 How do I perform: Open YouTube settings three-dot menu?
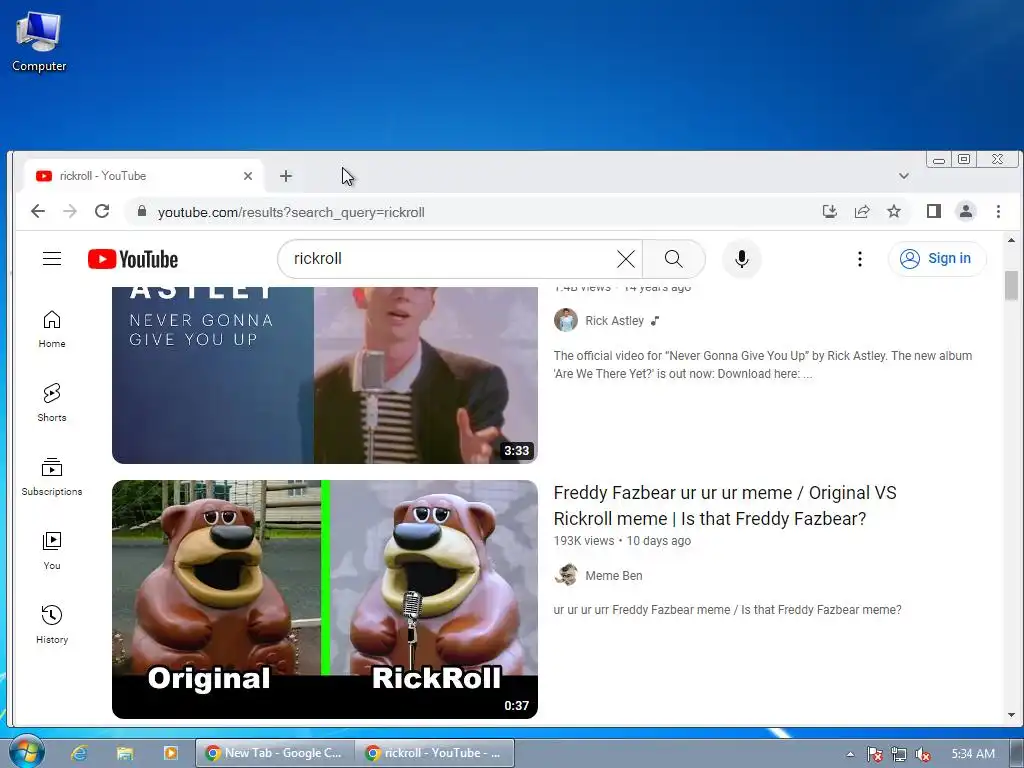pyautogui.click(x=859, y=259)
